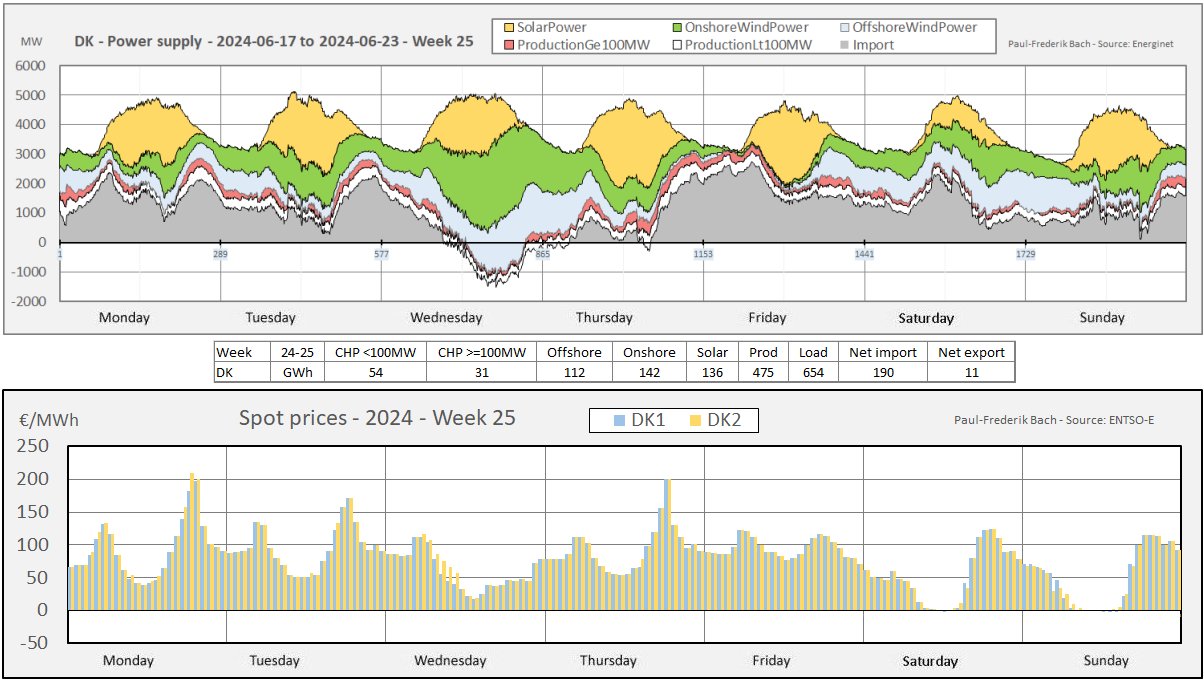
Task: Click the 1729 x-axis marker on power chart
Action: pos(1026,255)
